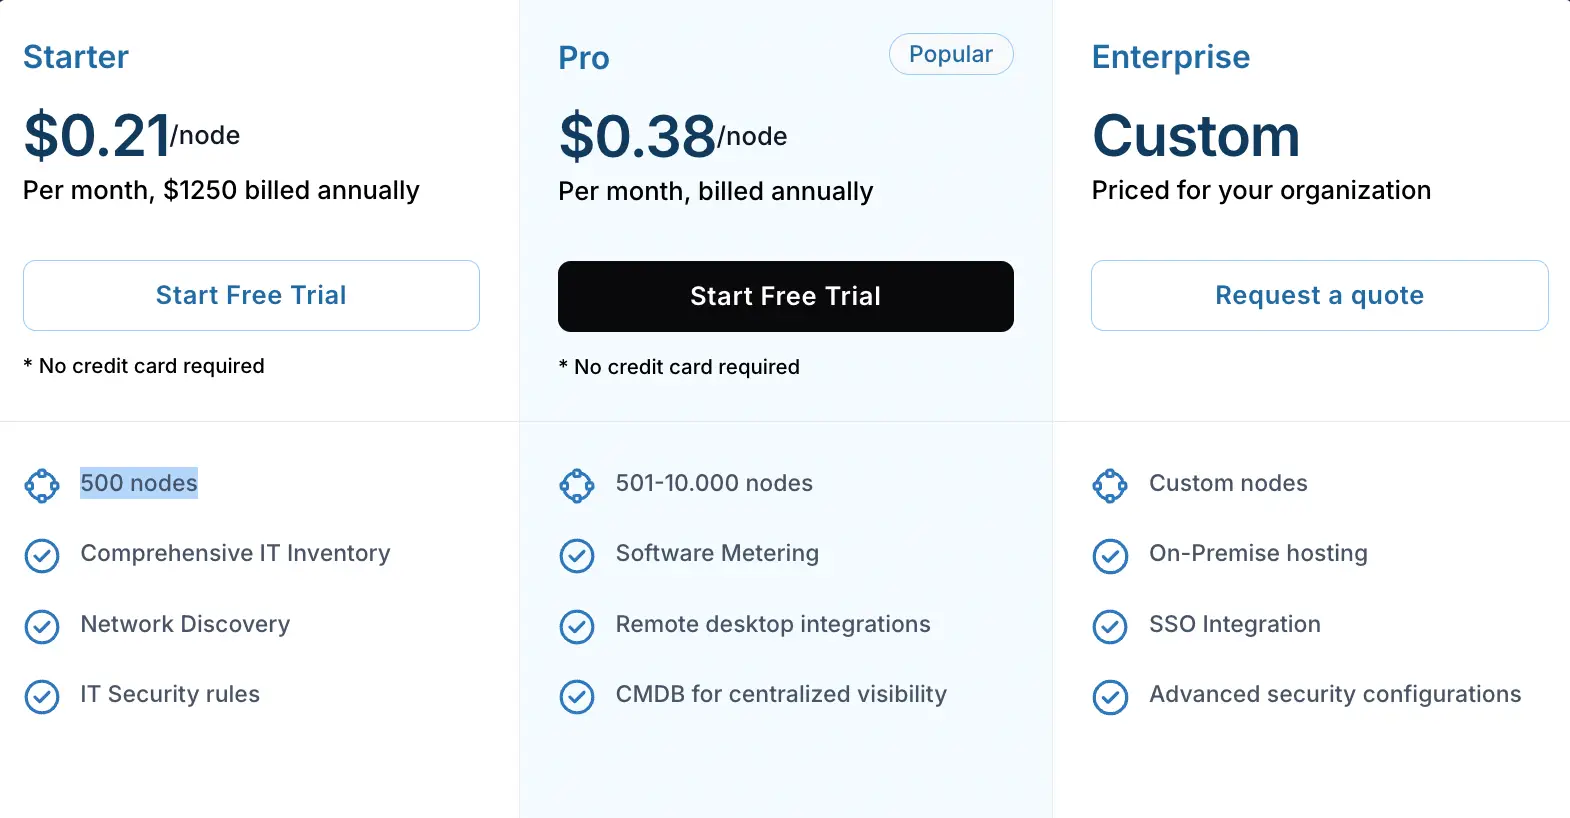
Task: Click the checkmark beside IT Security rules
Action: (42, 697)
